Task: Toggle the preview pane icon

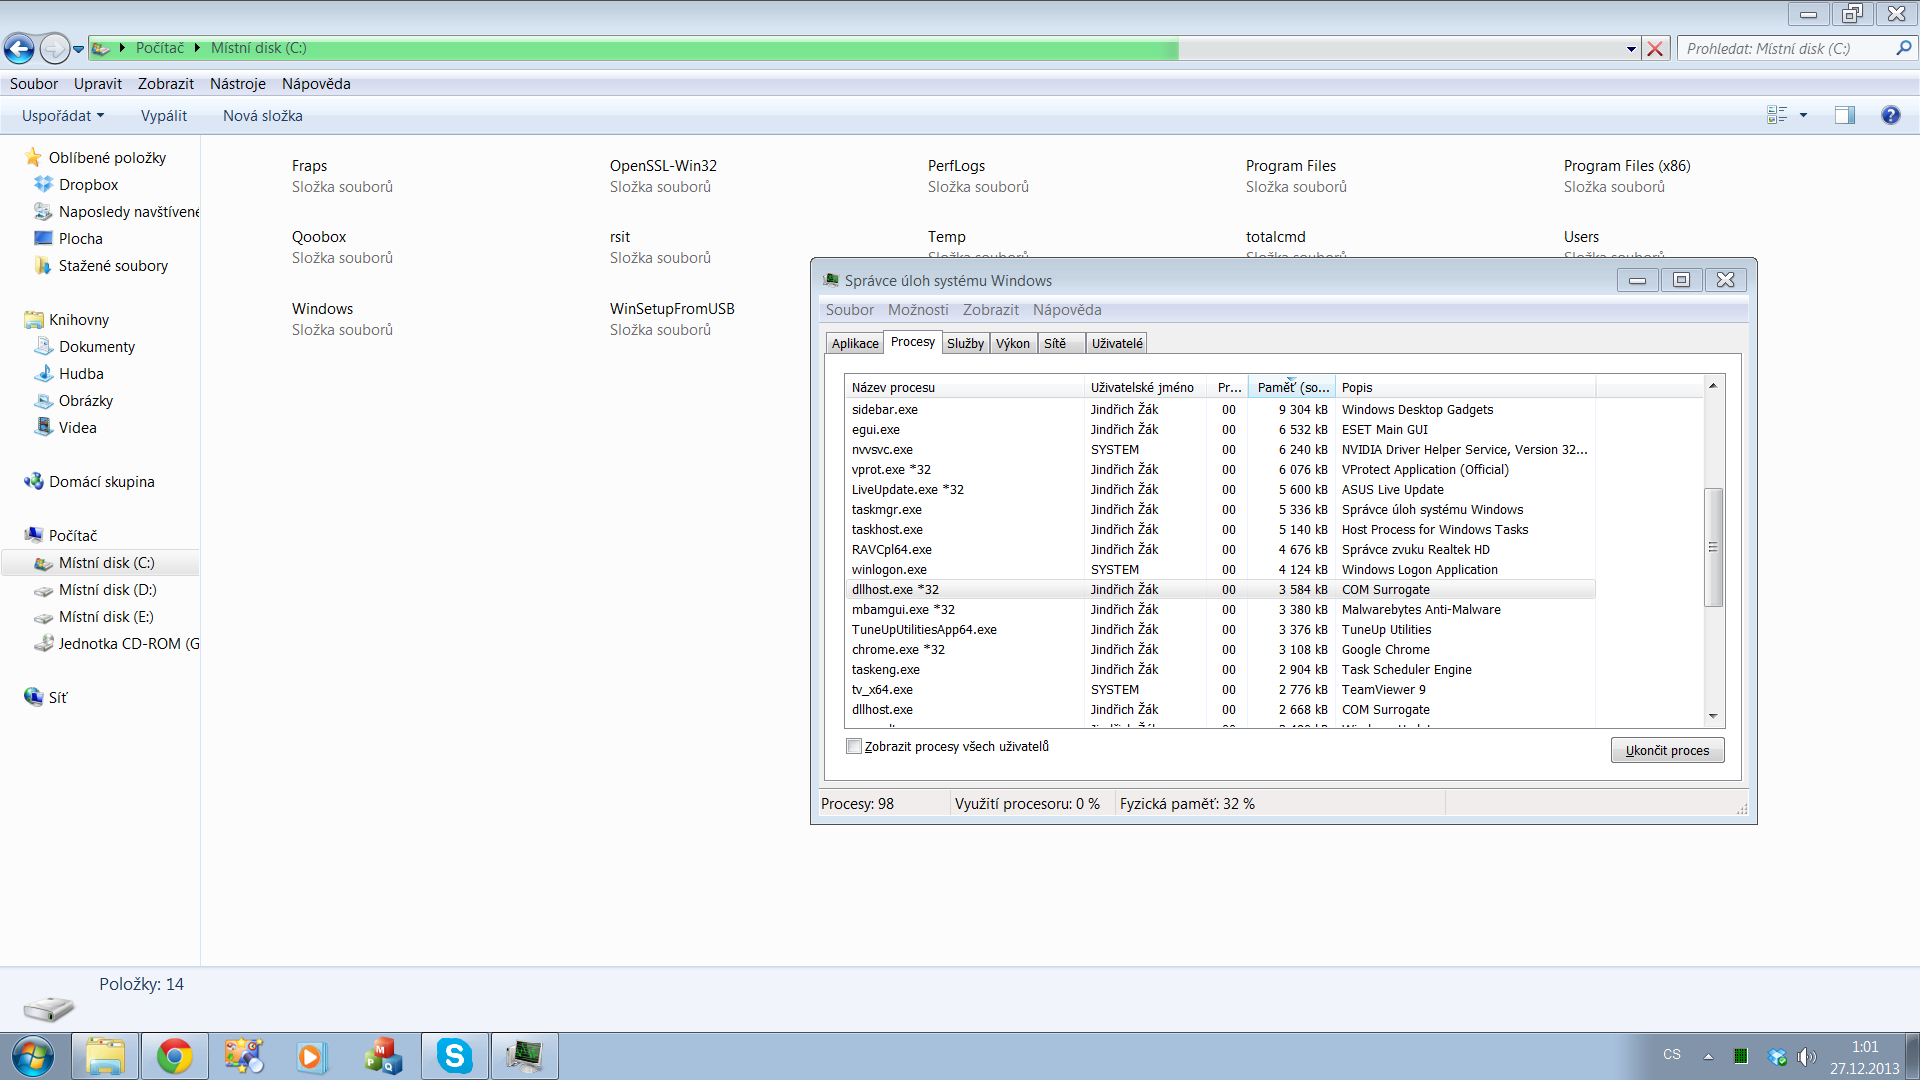Action: 1845,115
